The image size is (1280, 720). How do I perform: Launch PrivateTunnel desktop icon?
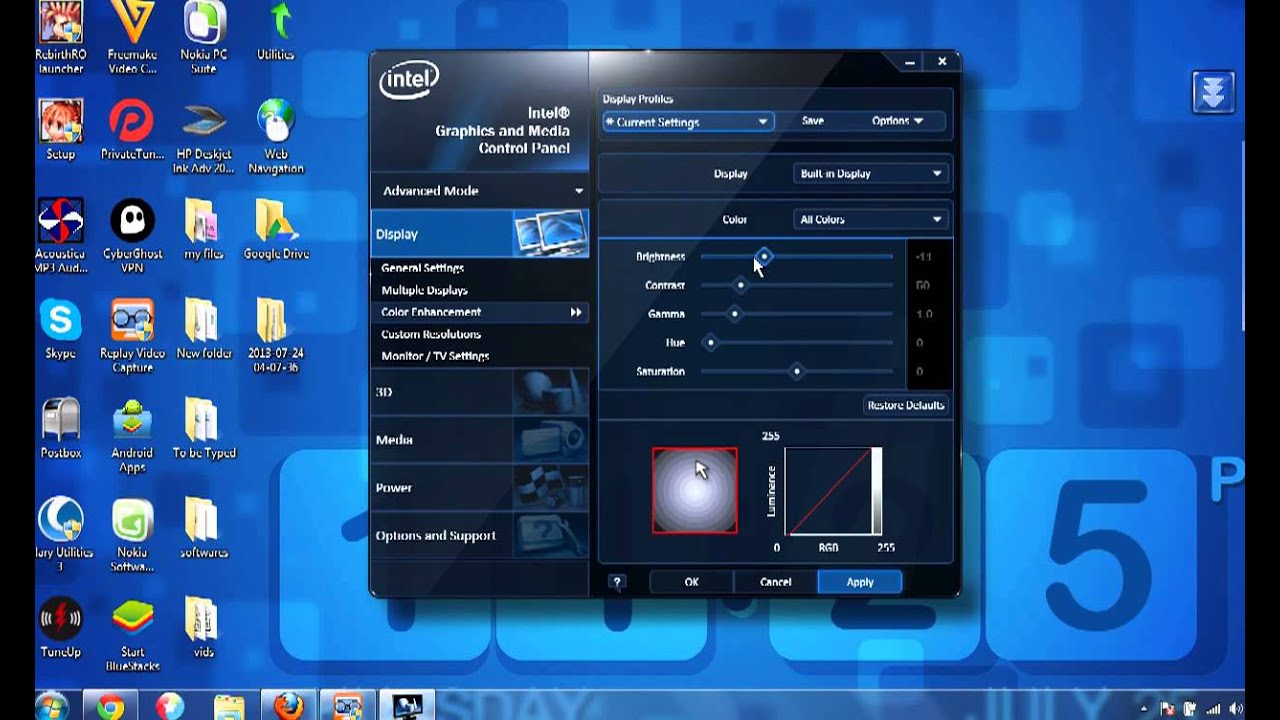click(x=132, y=130)
